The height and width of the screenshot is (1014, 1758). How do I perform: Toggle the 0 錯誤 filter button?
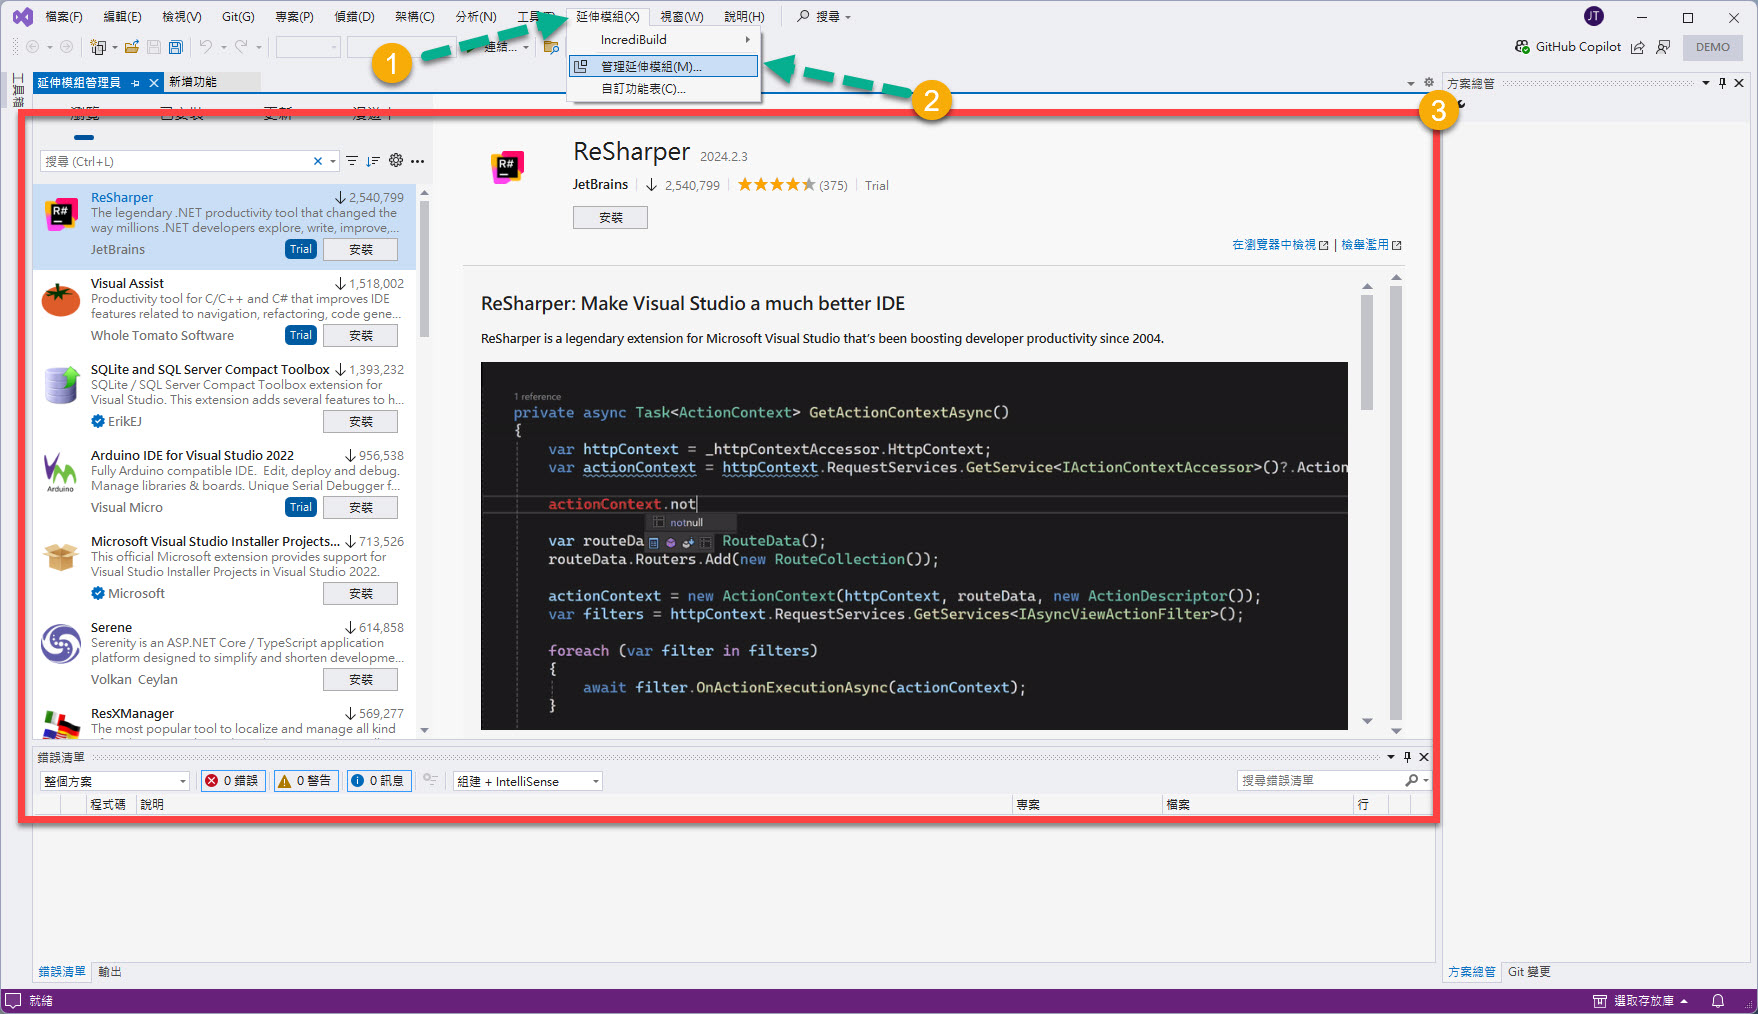click(x=233, y=781)
